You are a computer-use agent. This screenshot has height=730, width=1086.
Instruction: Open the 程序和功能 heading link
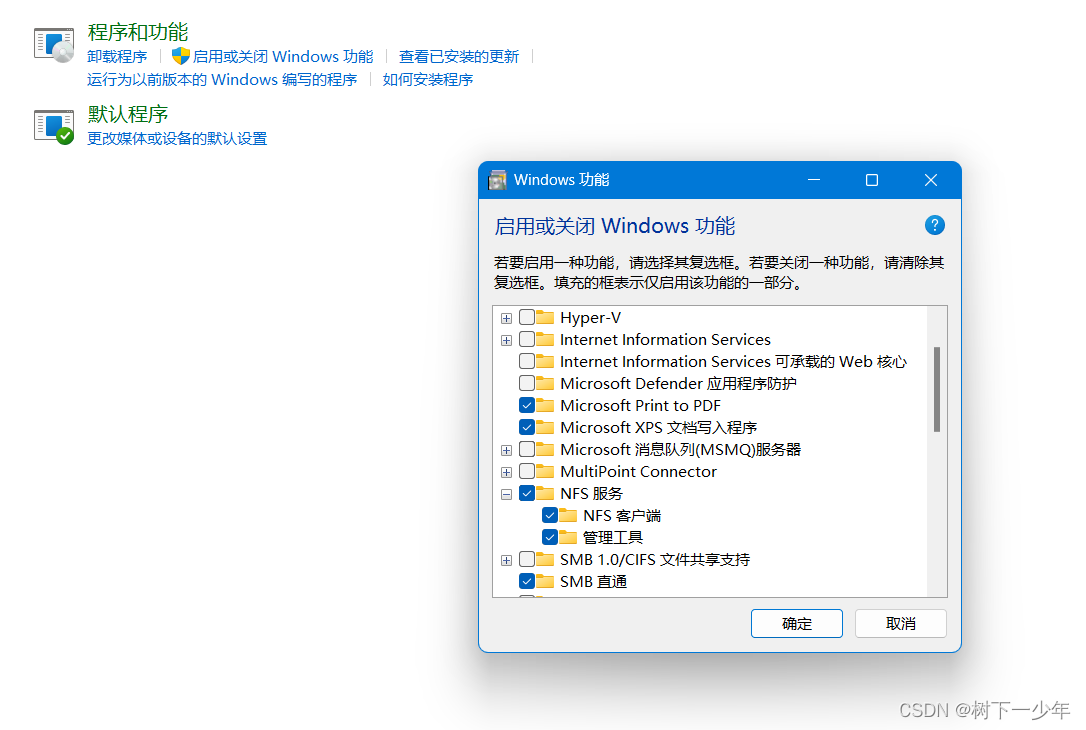[138, 32]
